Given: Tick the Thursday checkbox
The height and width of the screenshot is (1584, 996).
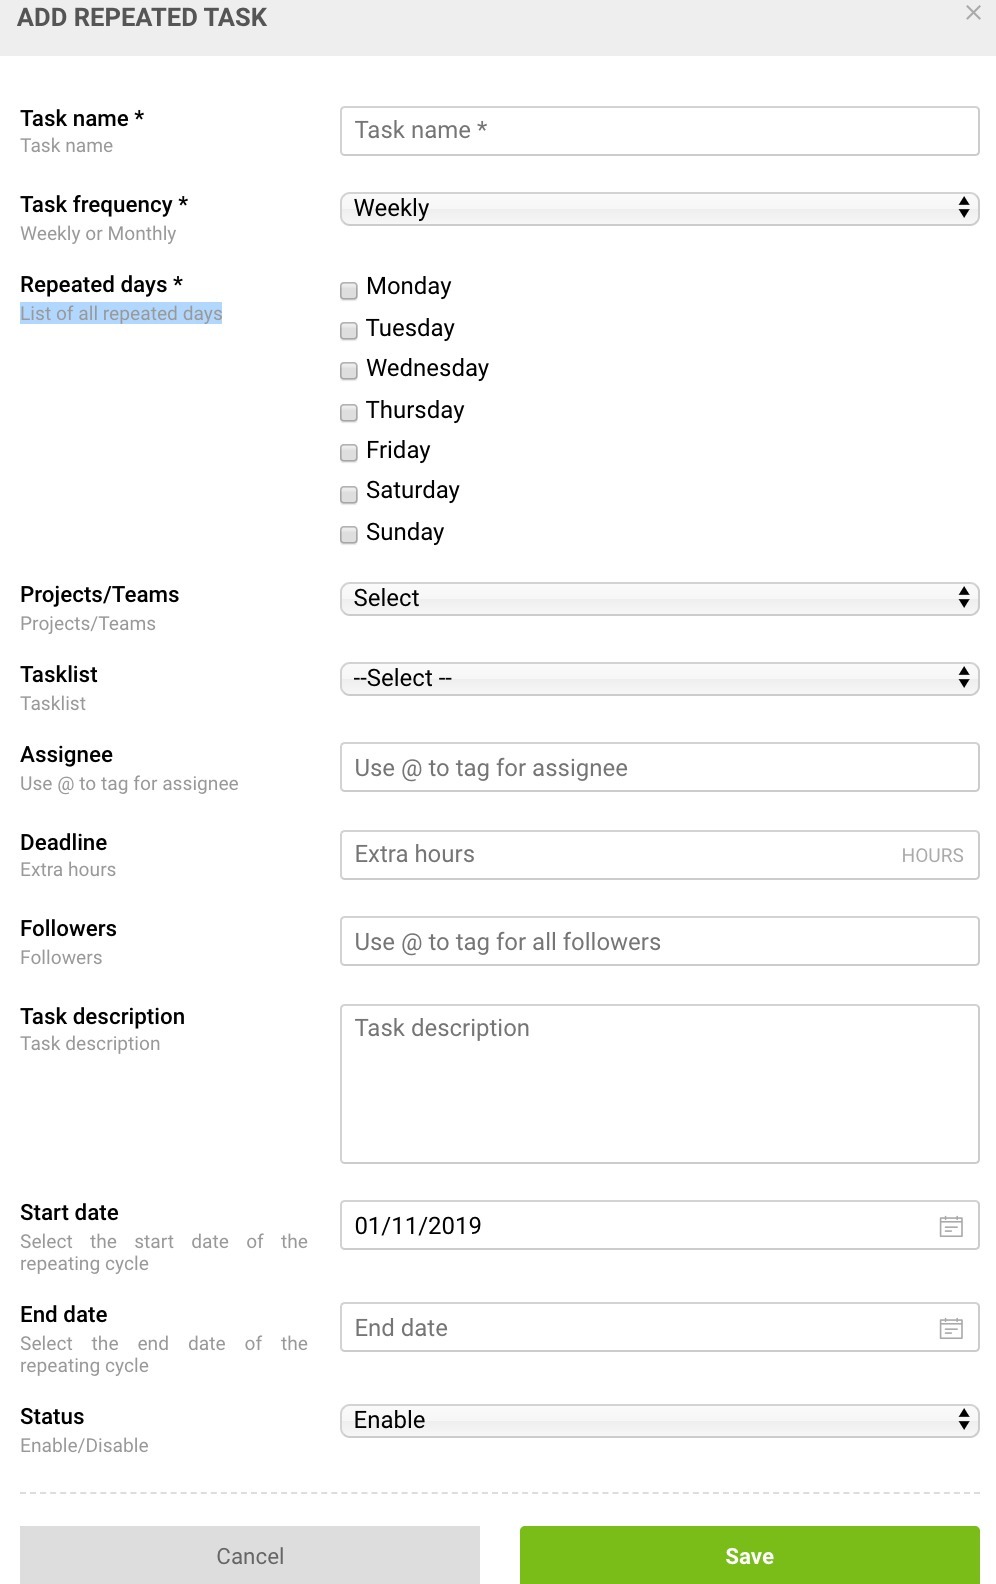Looking at the screenshot, I should click(x=348, y=413).
